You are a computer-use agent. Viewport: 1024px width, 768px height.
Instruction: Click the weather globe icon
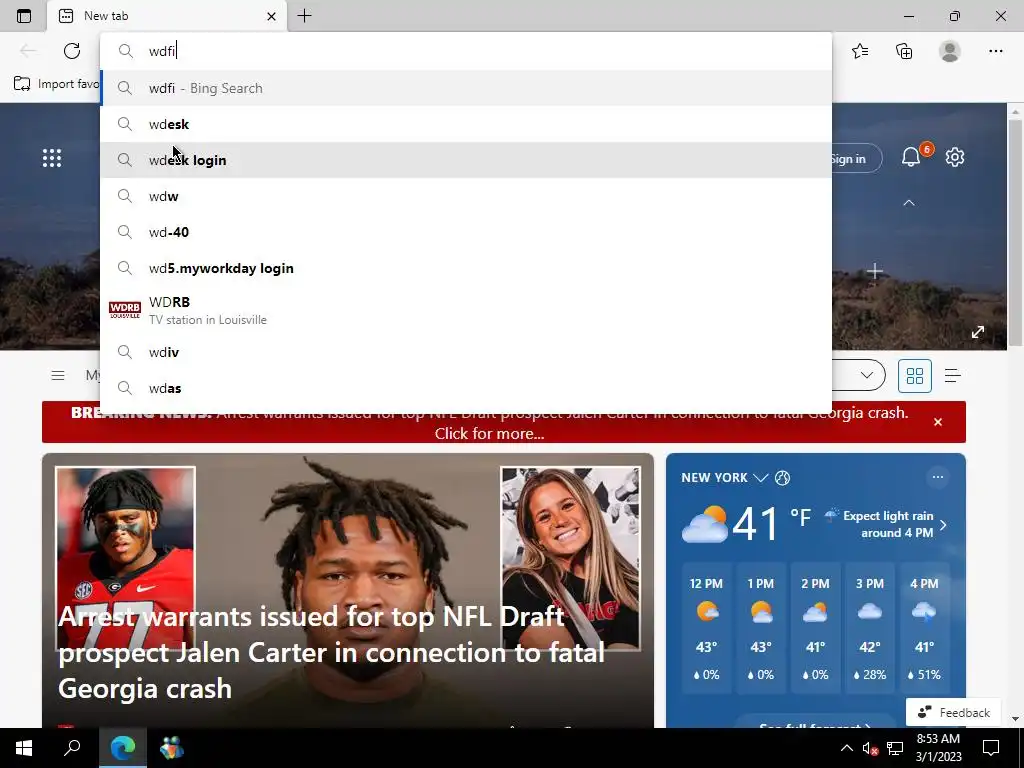coord(782,478)
